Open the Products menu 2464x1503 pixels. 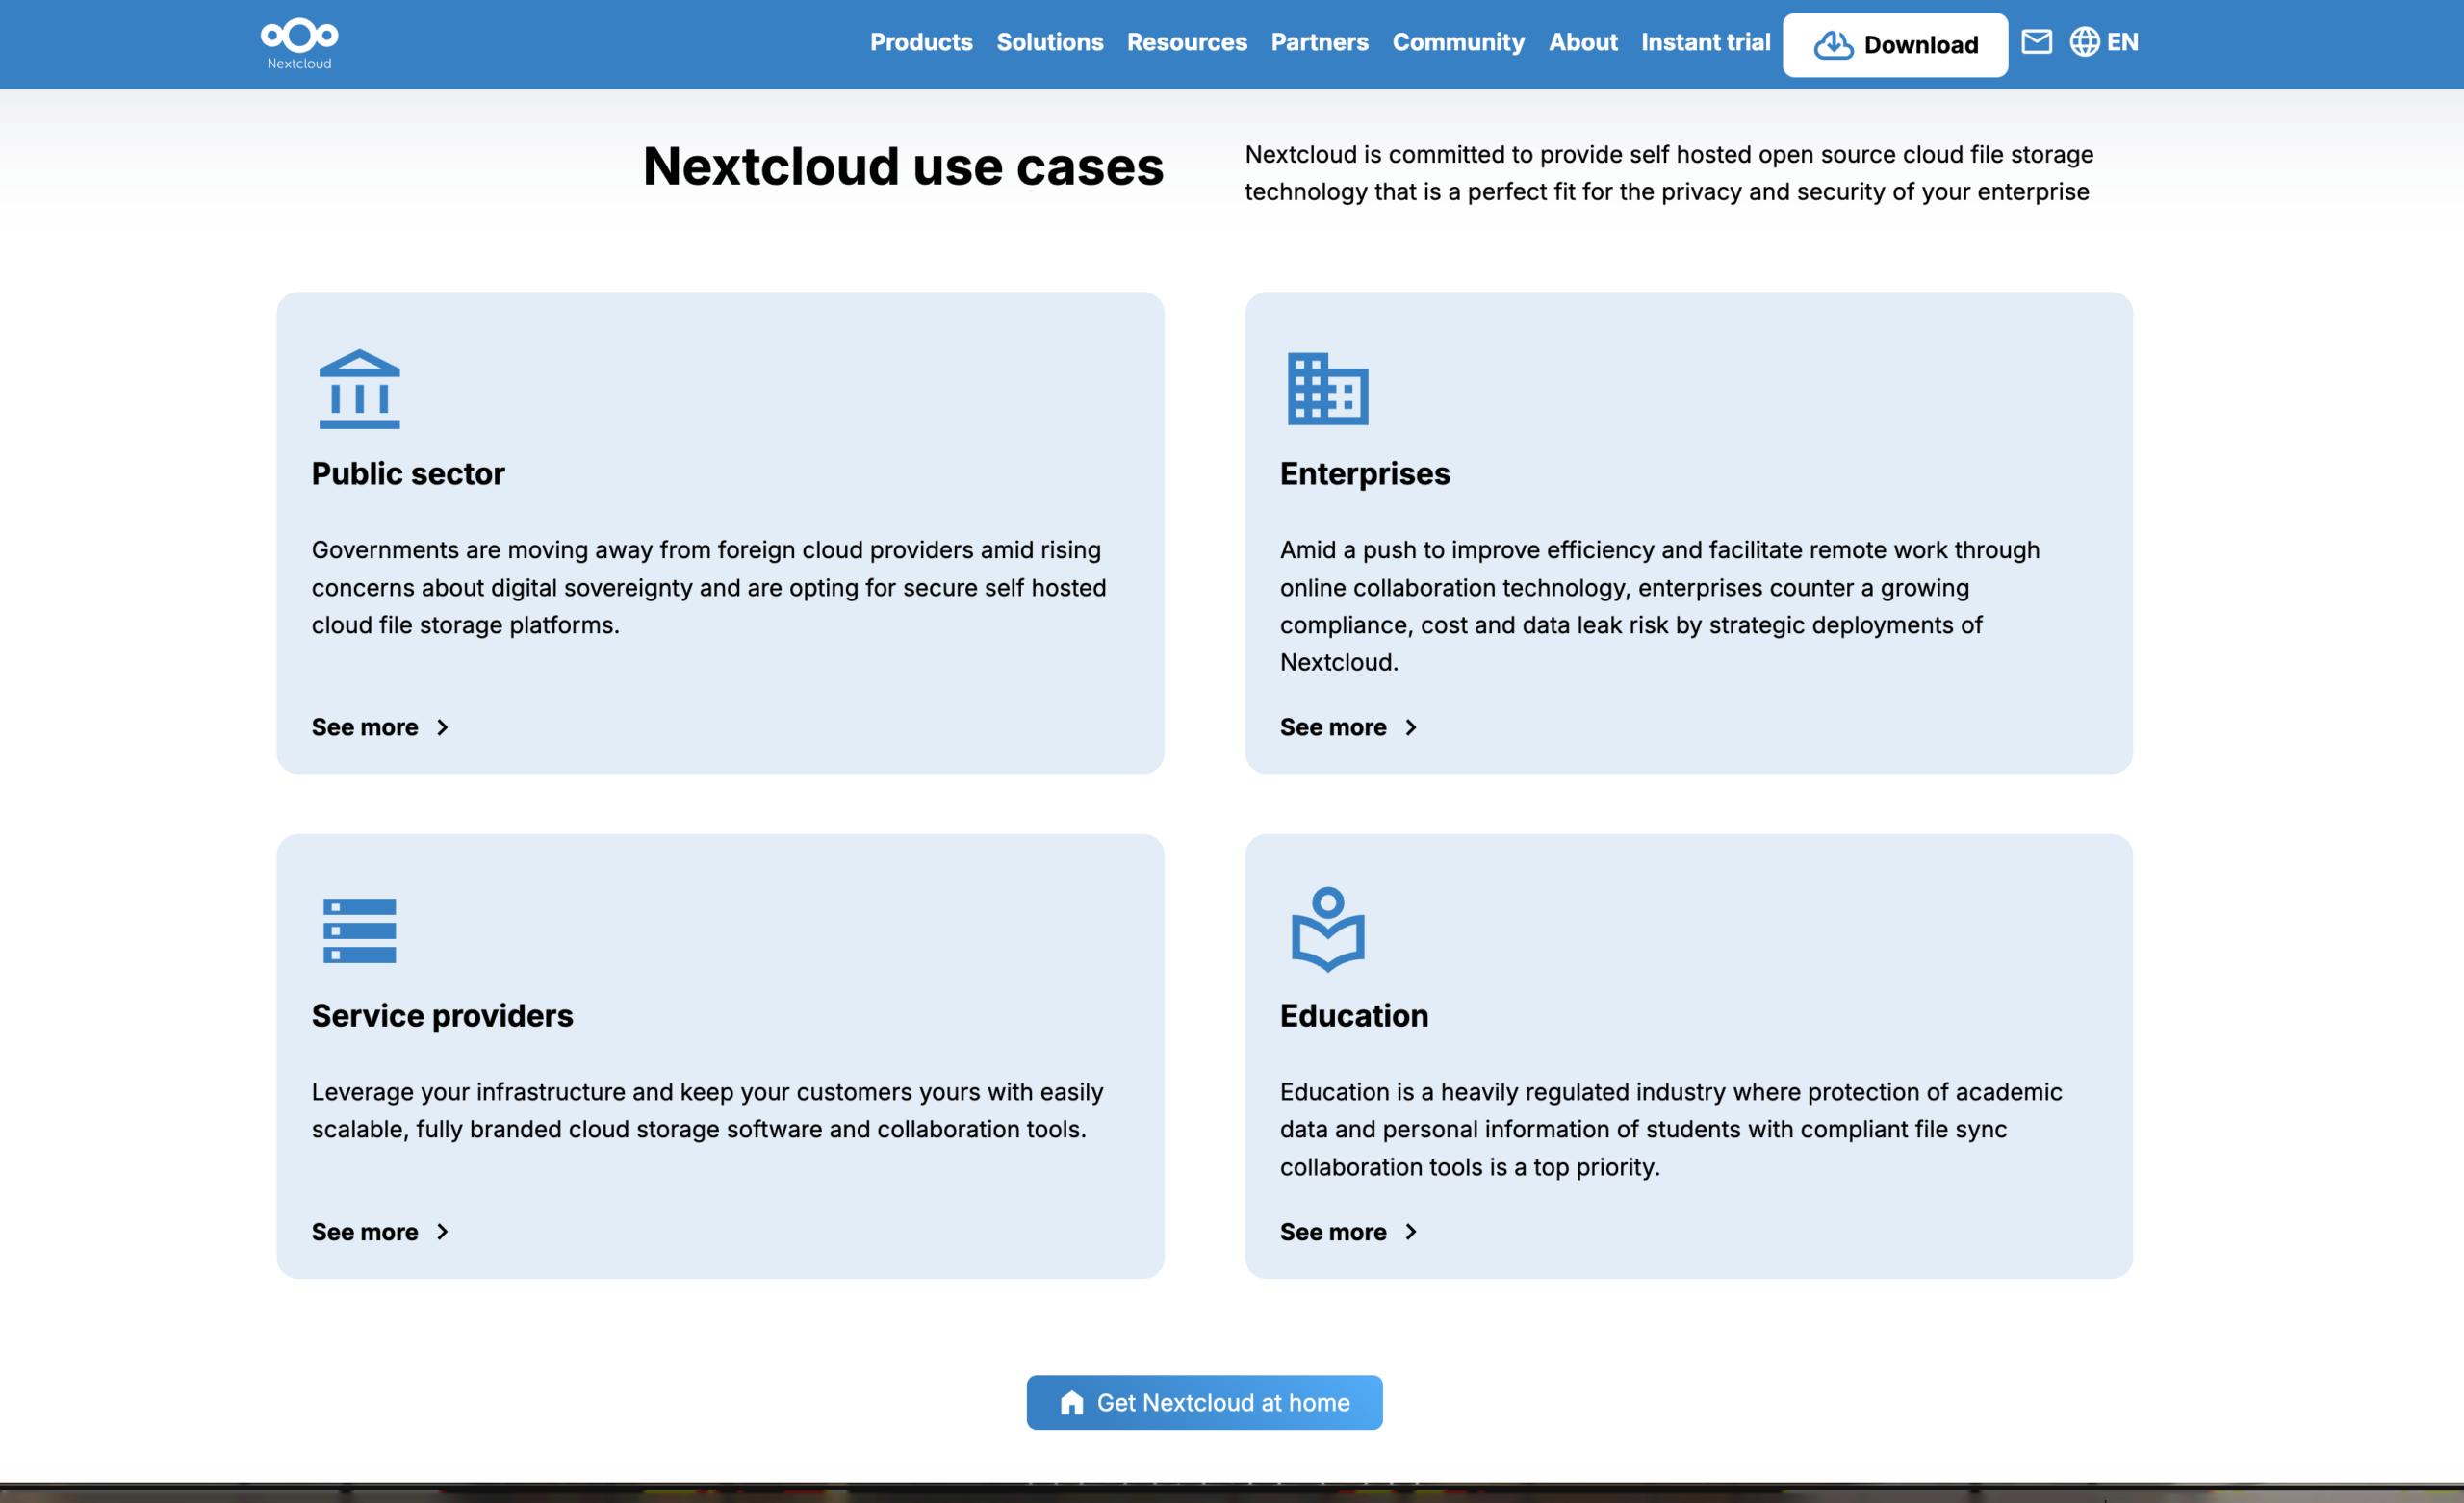pyautogui.click(x=920, y=42)
